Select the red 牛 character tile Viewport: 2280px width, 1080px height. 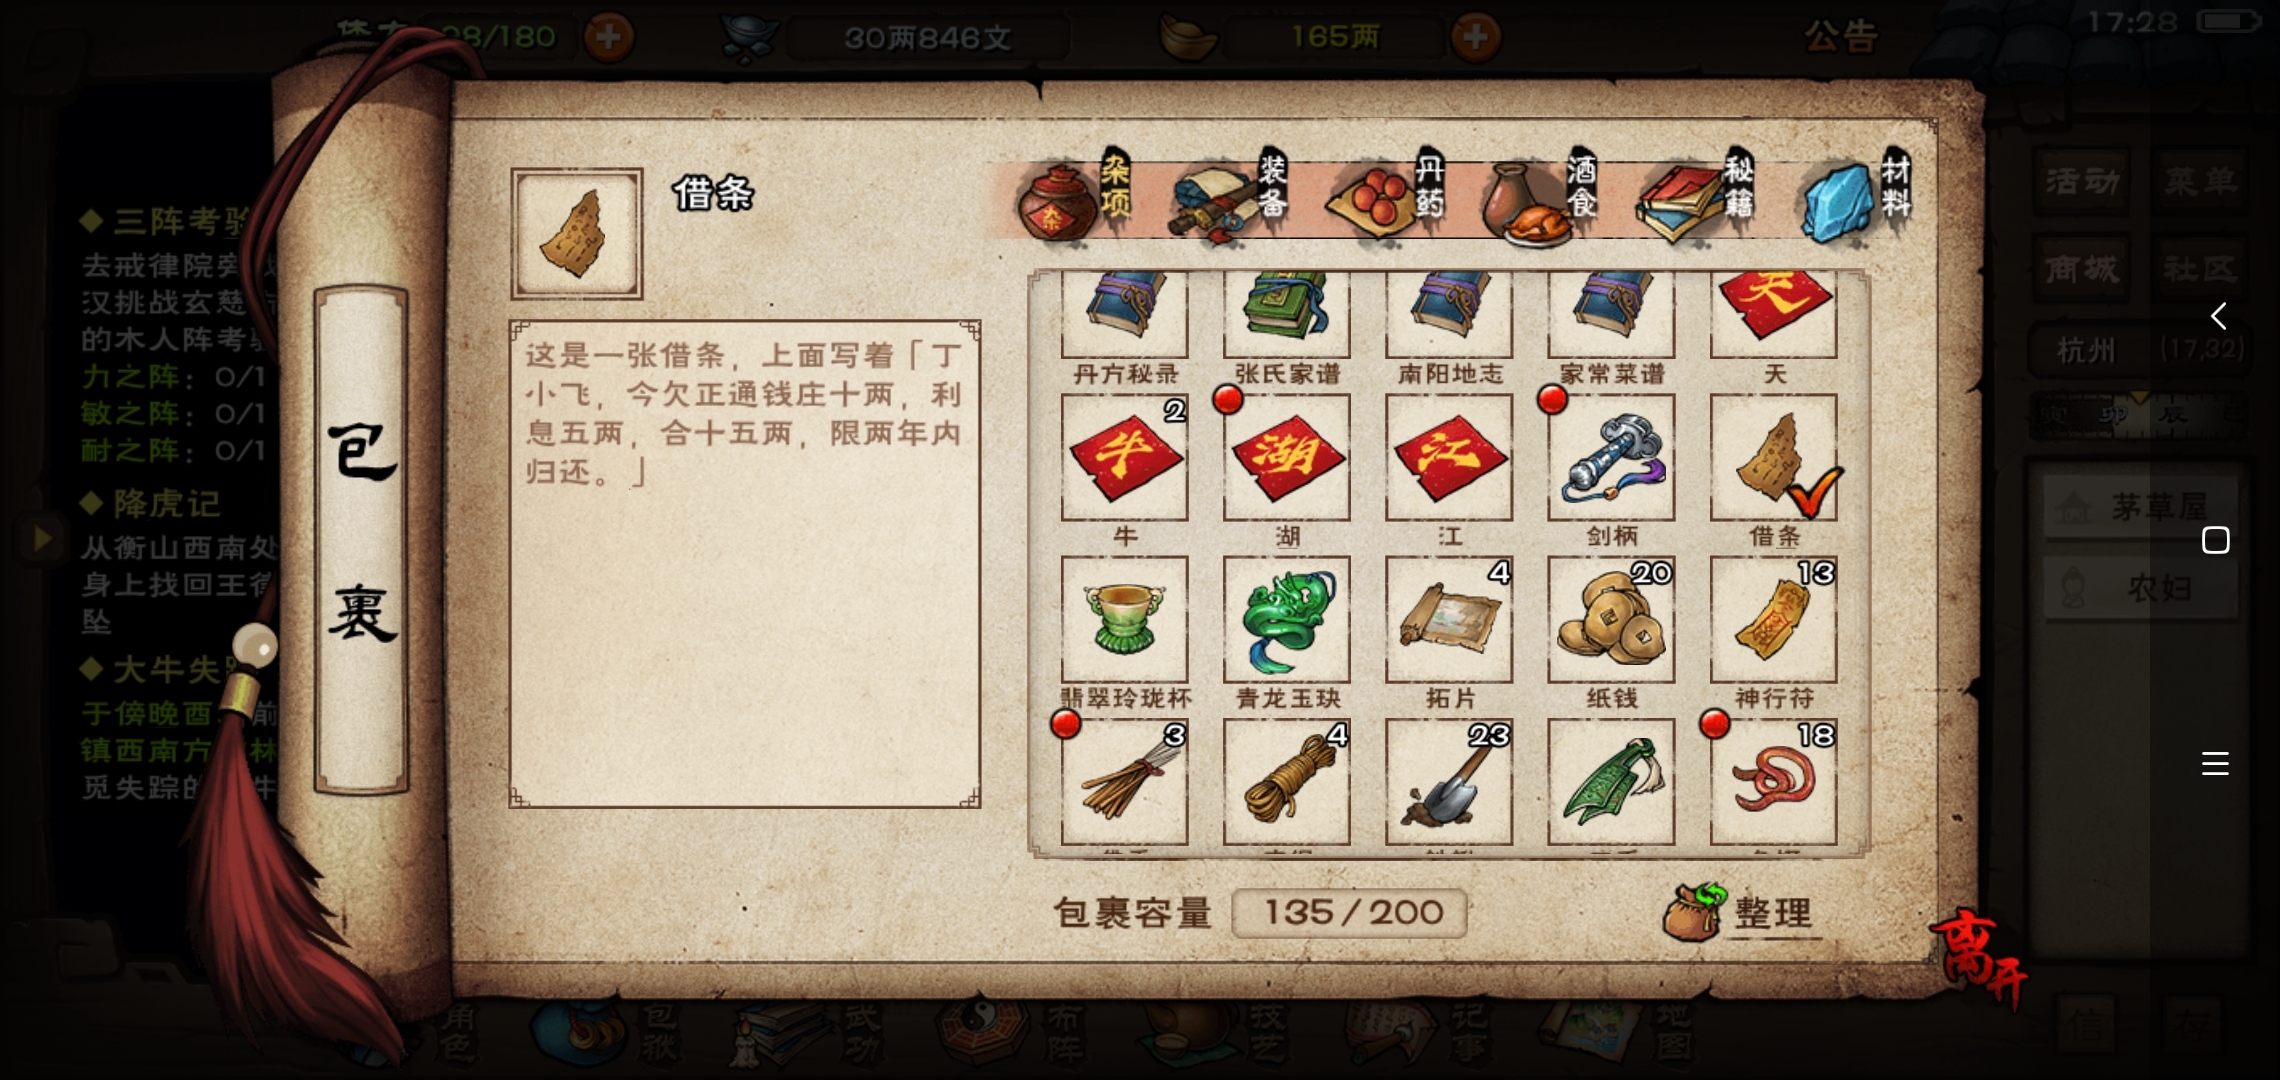(x=1124, y=458)
